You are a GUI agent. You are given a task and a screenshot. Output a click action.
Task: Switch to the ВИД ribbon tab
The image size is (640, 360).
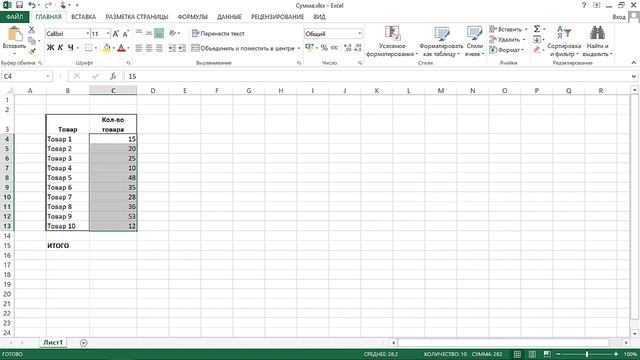coord(320,17)
